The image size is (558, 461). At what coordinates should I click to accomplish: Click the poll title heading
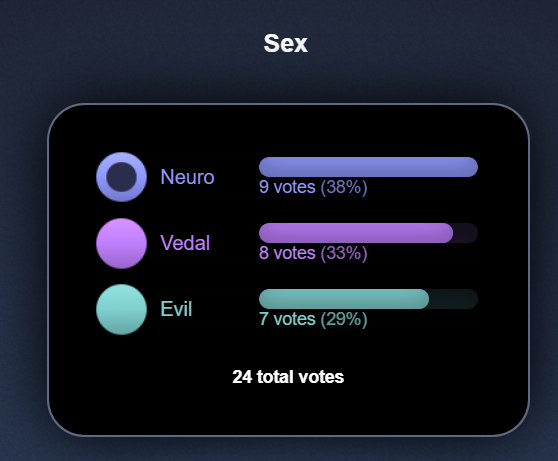(x=285, y=43)
